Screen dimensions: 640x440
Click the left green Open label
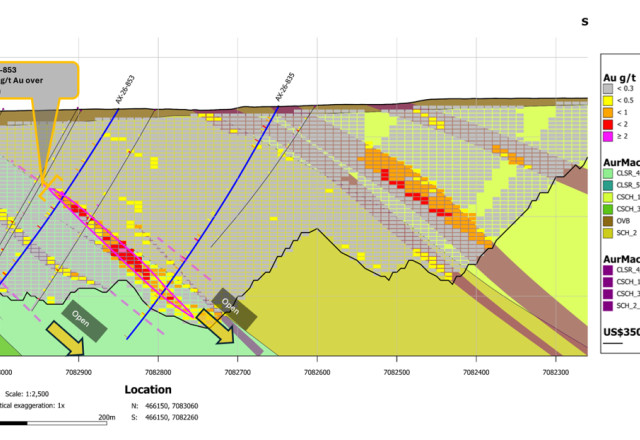84,321
